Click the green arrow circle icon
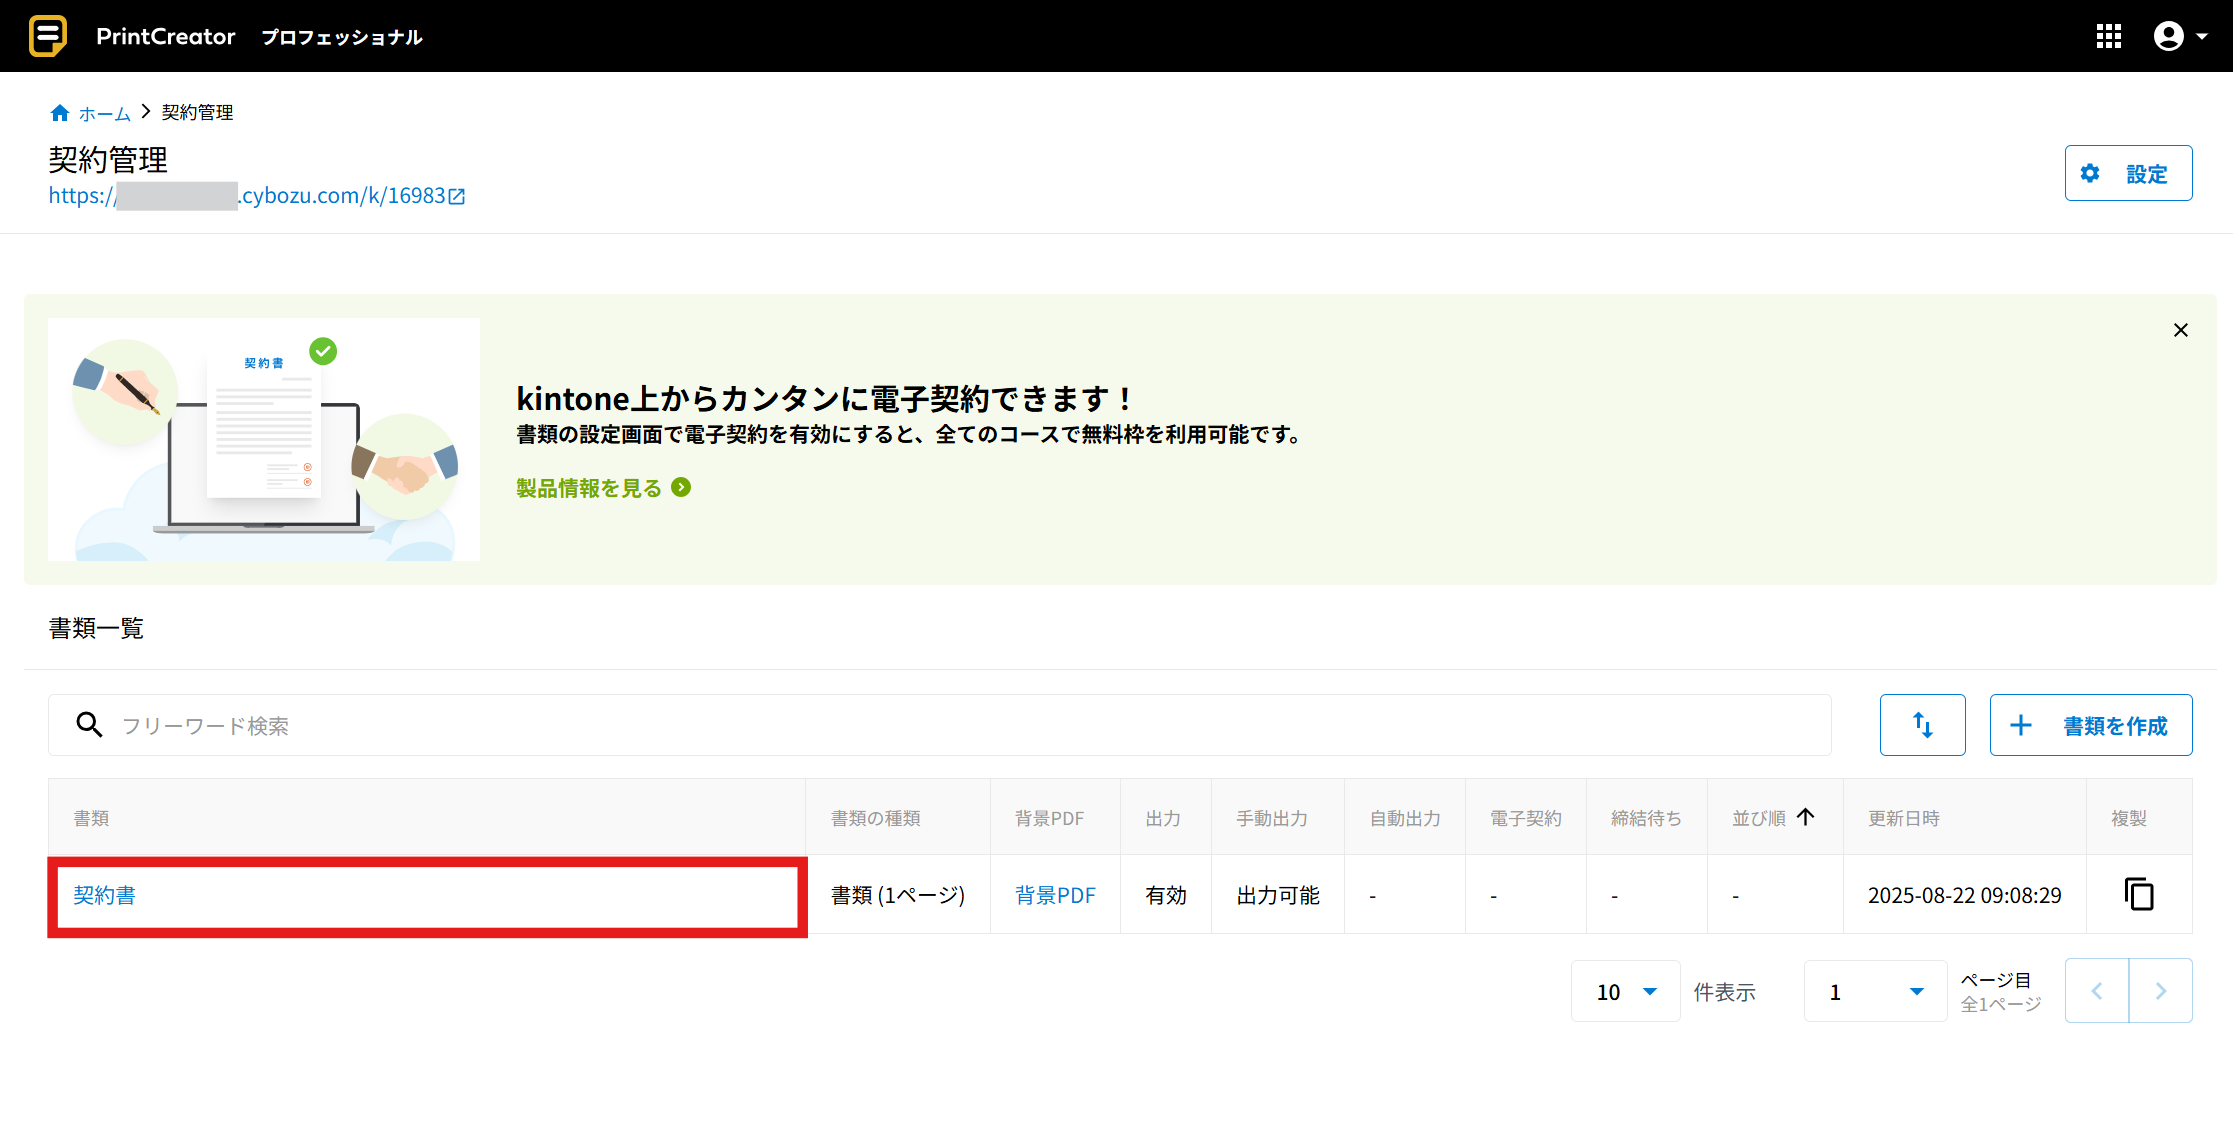The height and width of the screenshot is (1135, 2233). click(x=681, y=488)
